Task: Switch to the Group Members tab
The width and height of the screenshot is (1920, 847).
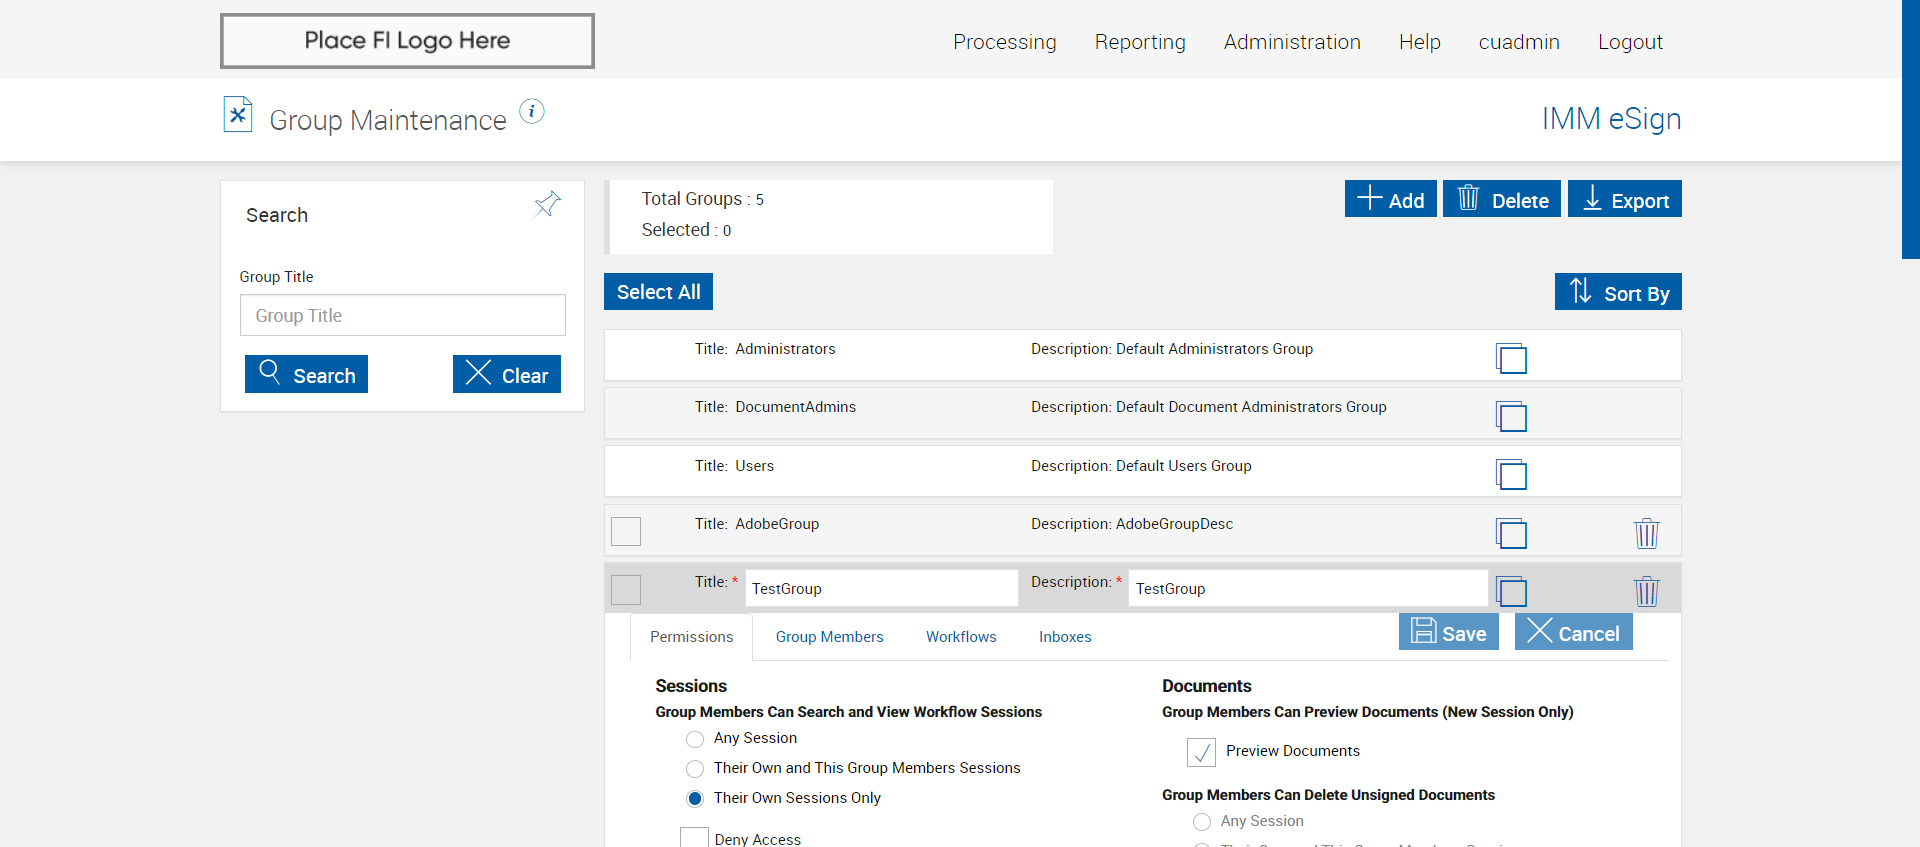Action: [829, 637]
